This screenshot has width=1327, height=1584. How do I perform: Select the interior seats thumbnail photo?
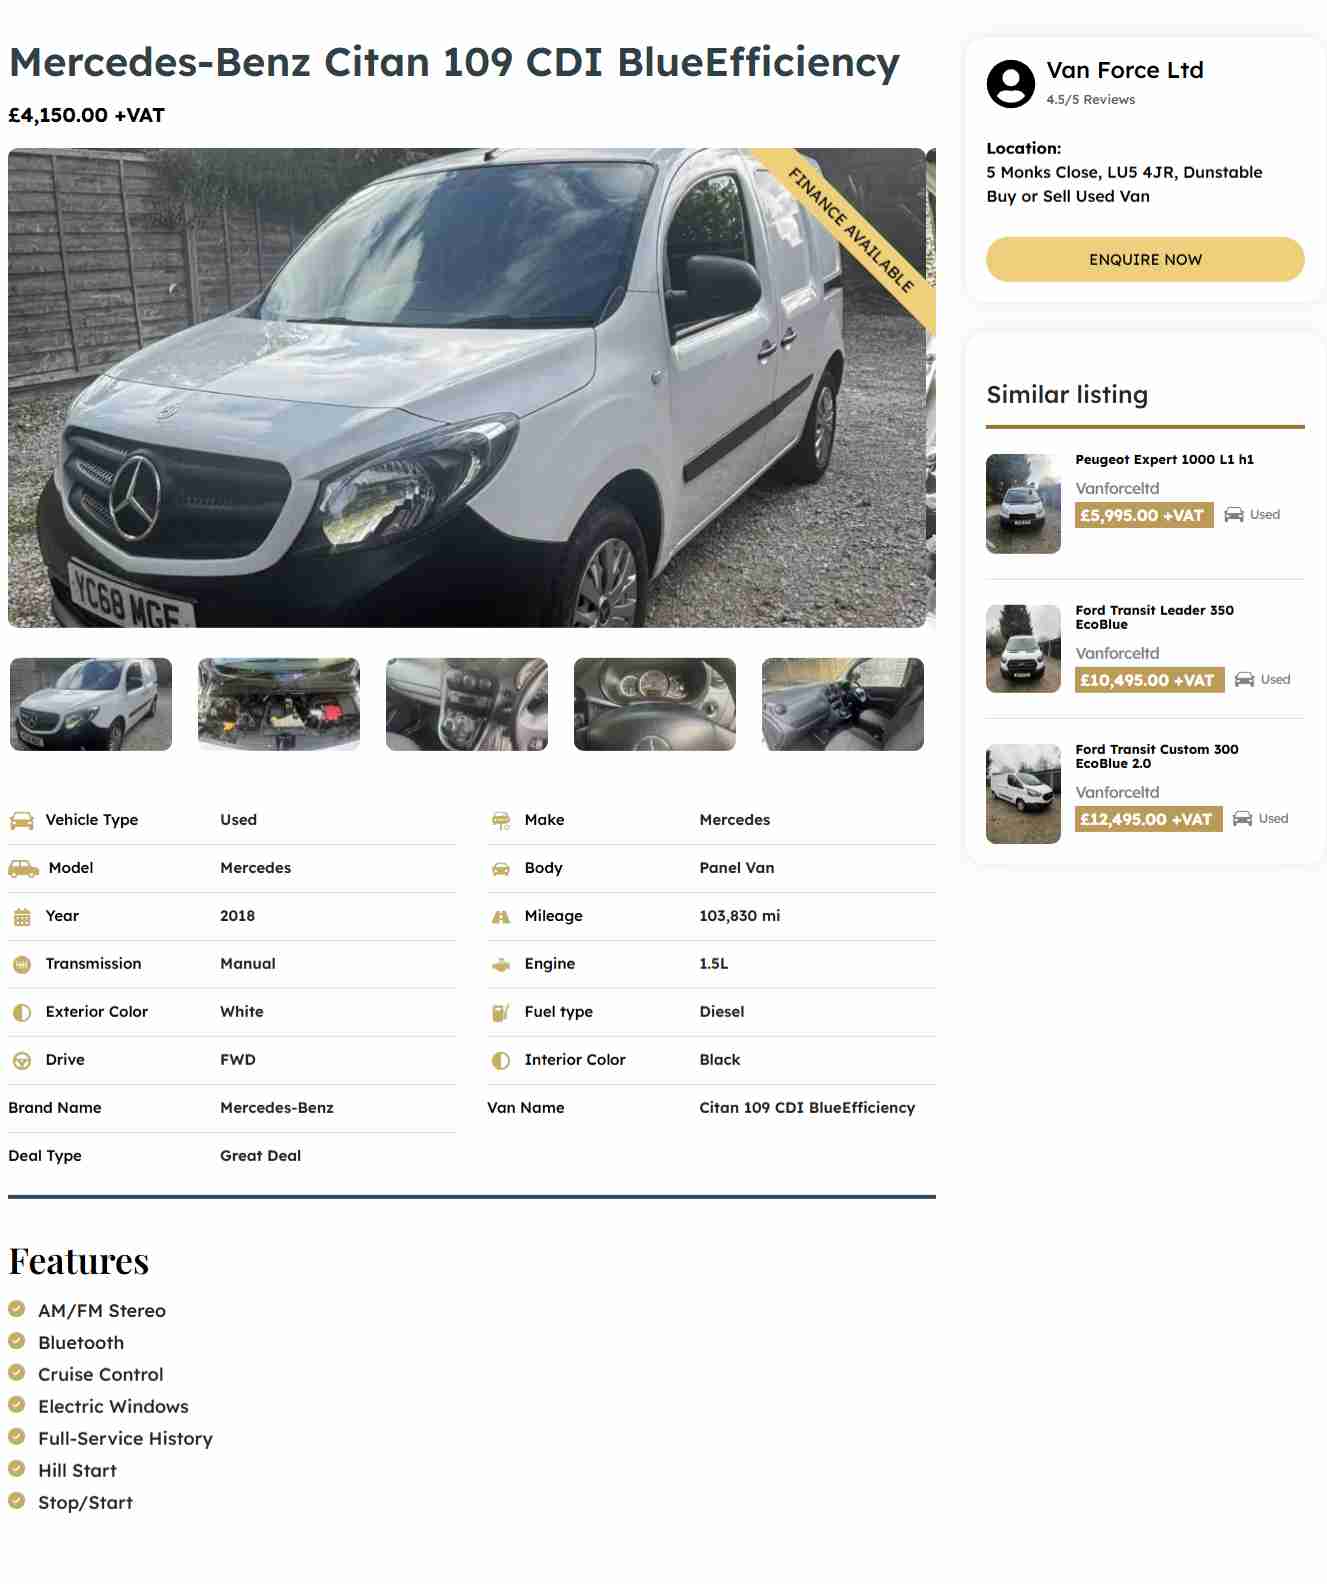843,704
